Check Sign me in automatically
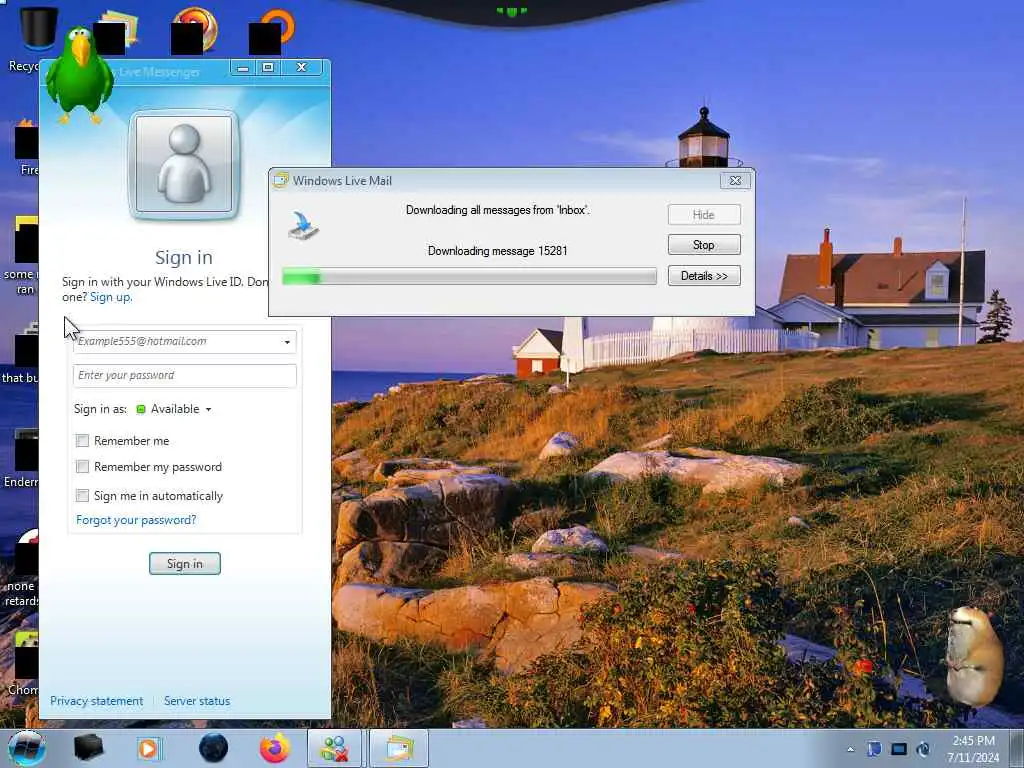Image resolution: width=1024 pixels, height=768 pixels. coord(82,496)
